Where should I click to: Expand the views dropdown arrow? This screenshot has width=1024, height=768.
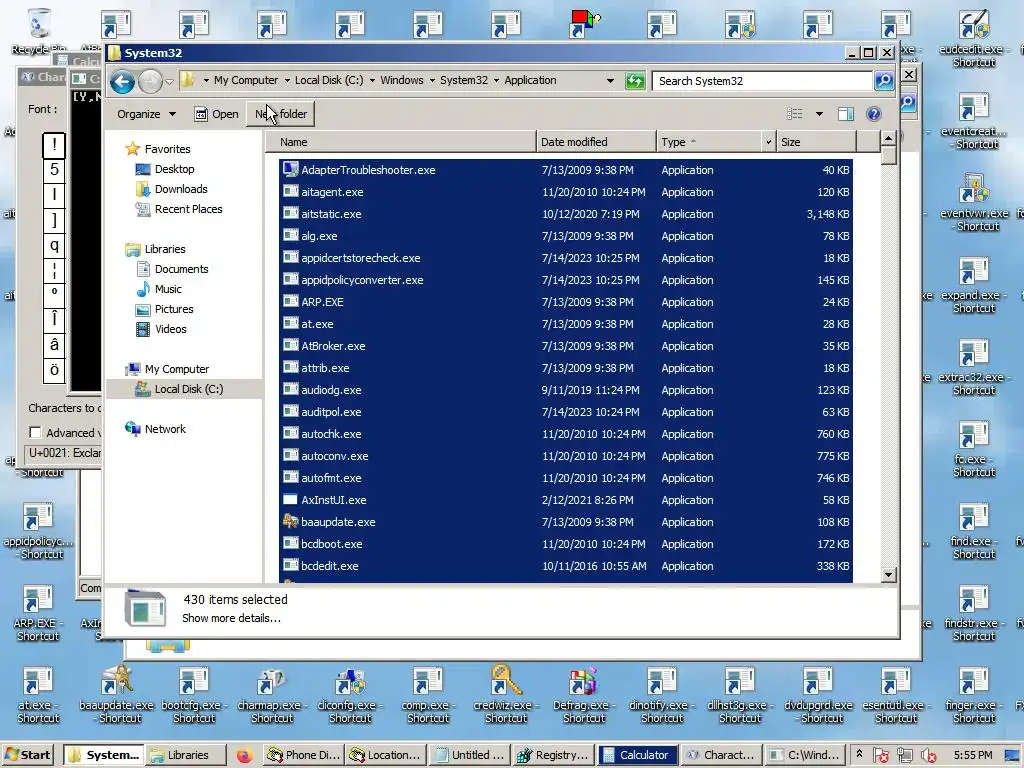coord(819,114)
